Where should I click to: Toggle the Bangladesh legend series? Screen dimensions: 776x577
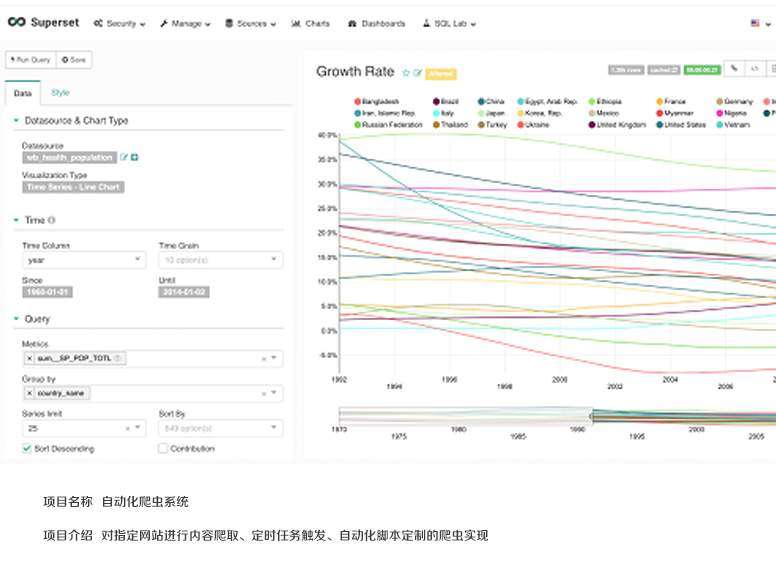(377, 101)
